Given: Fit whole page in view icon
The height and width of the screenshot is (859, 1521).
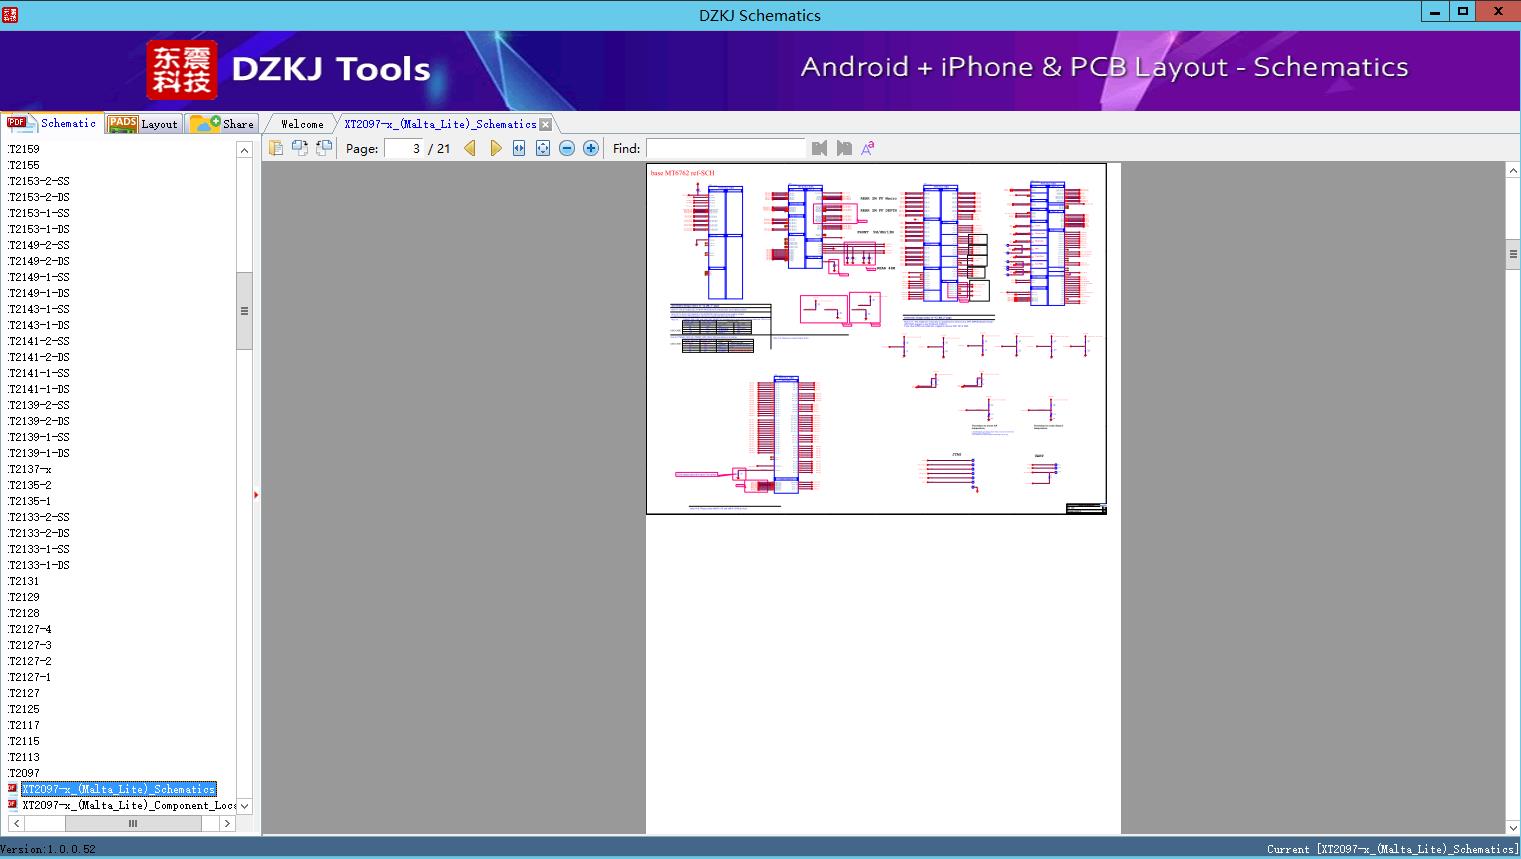Looking at the screenshot, I should 543,148.
